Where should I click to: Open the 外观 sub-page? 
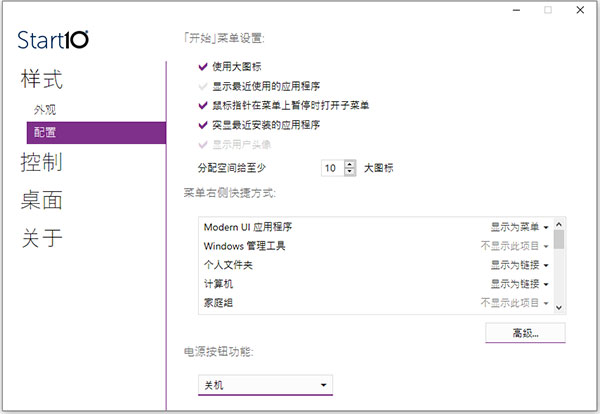tap(43, 108)
